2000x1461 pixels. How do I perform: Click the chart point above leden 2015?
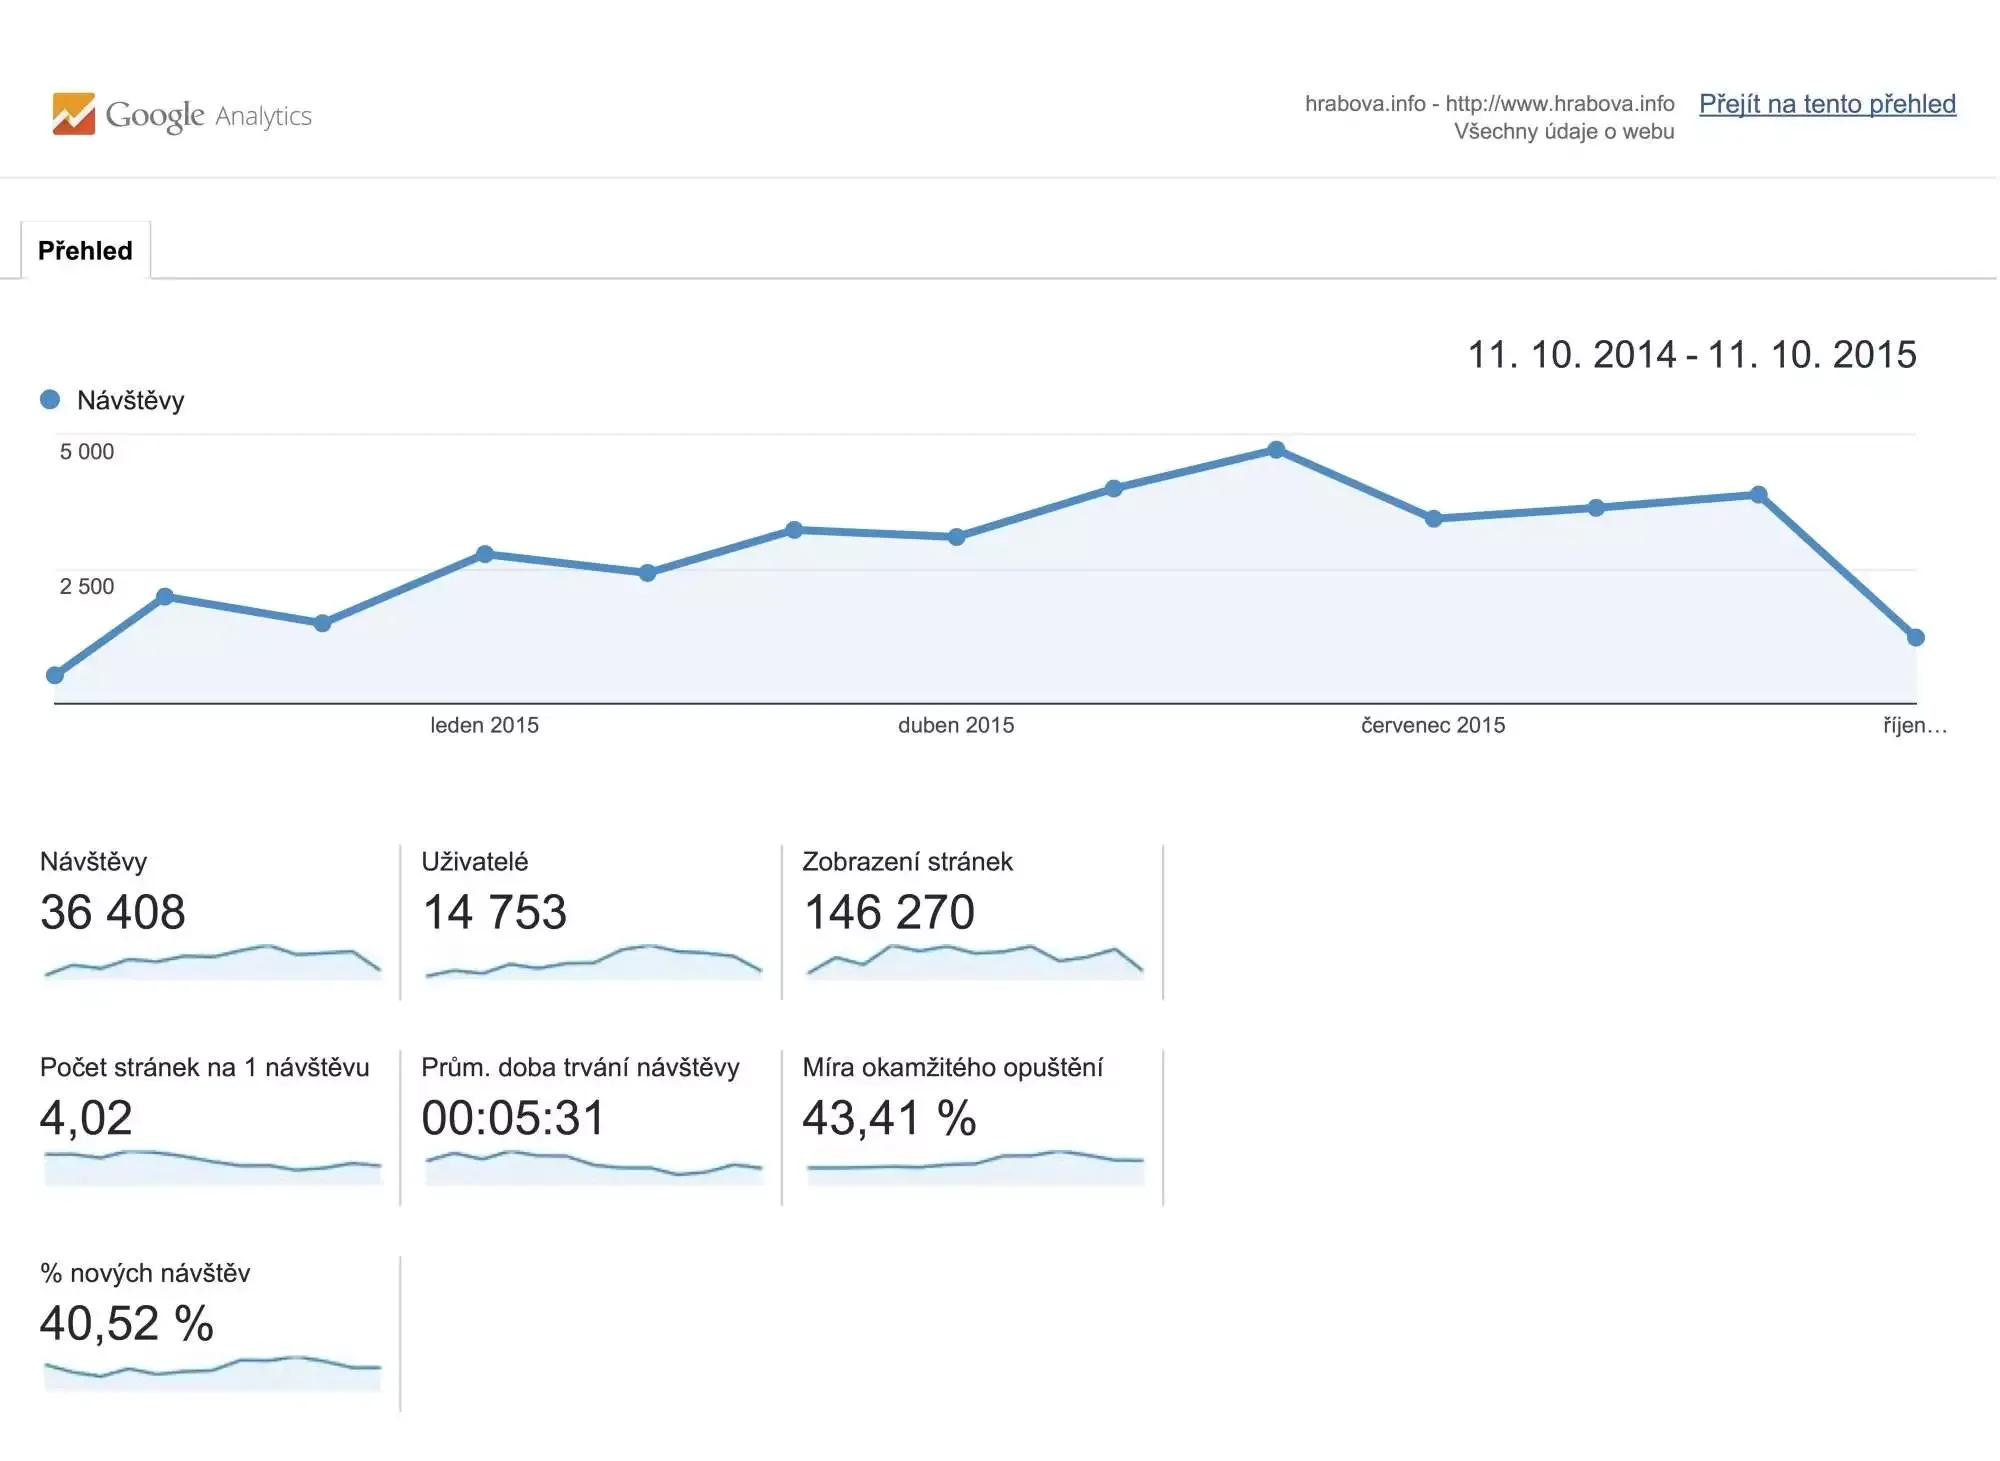485,554
